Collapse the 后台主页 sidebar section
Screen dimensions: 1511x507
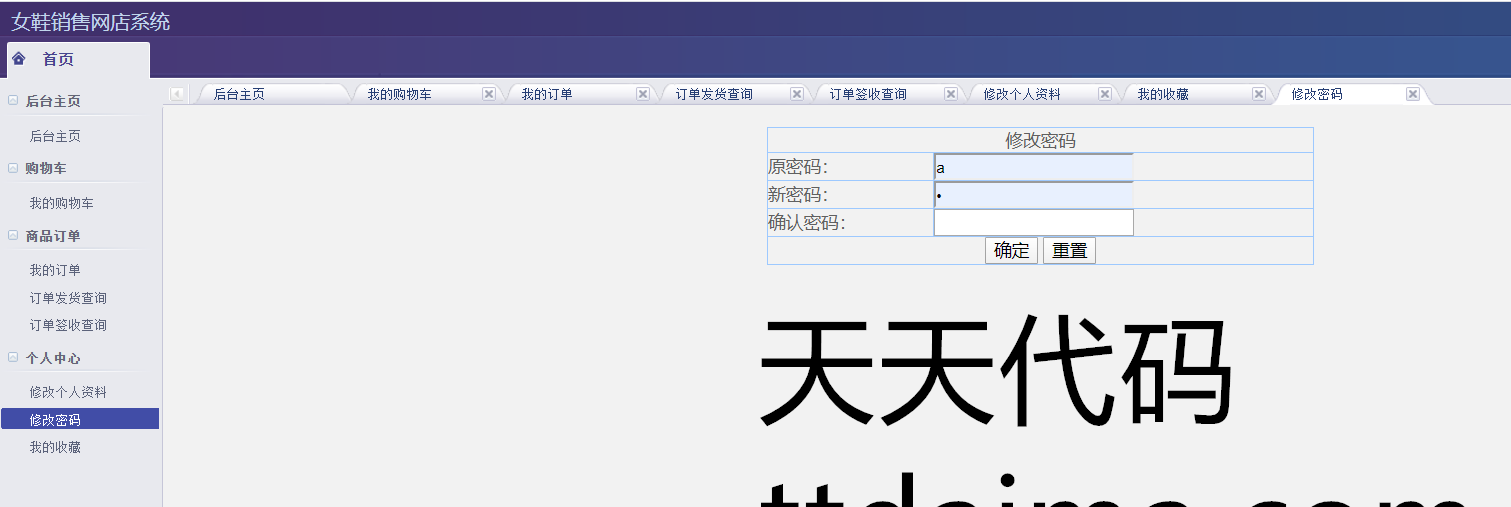13,101
